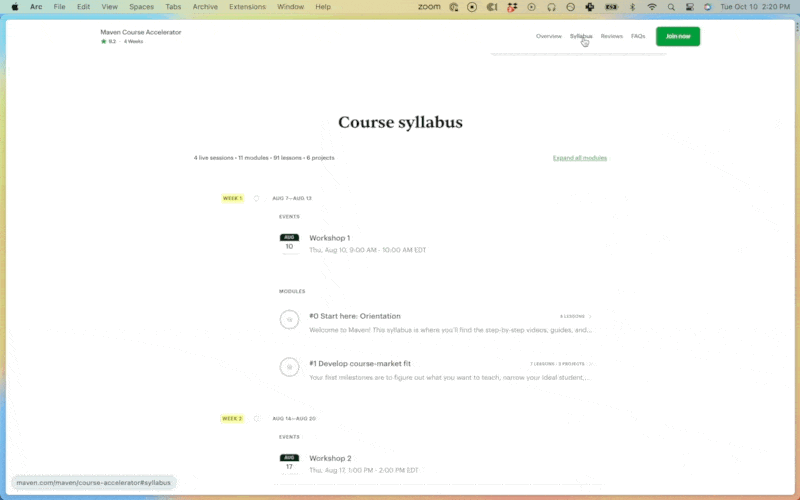Click the AUG 14–AUG 20 date range
Screen dimensions: 800x500
294,418
